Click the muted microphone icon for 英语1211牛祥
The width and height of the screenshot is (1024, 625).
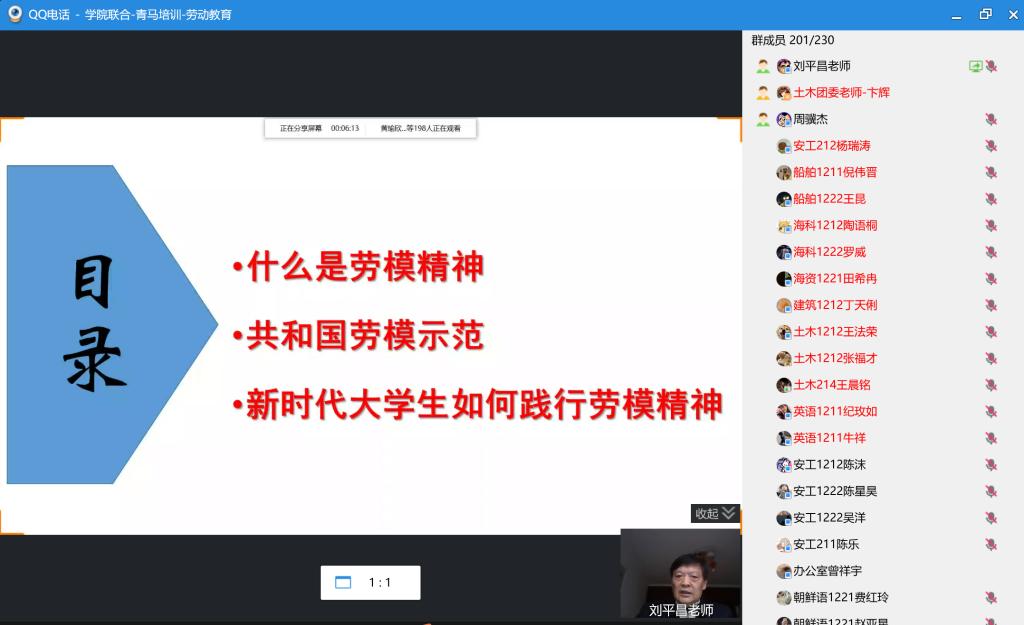click(990, 438)
